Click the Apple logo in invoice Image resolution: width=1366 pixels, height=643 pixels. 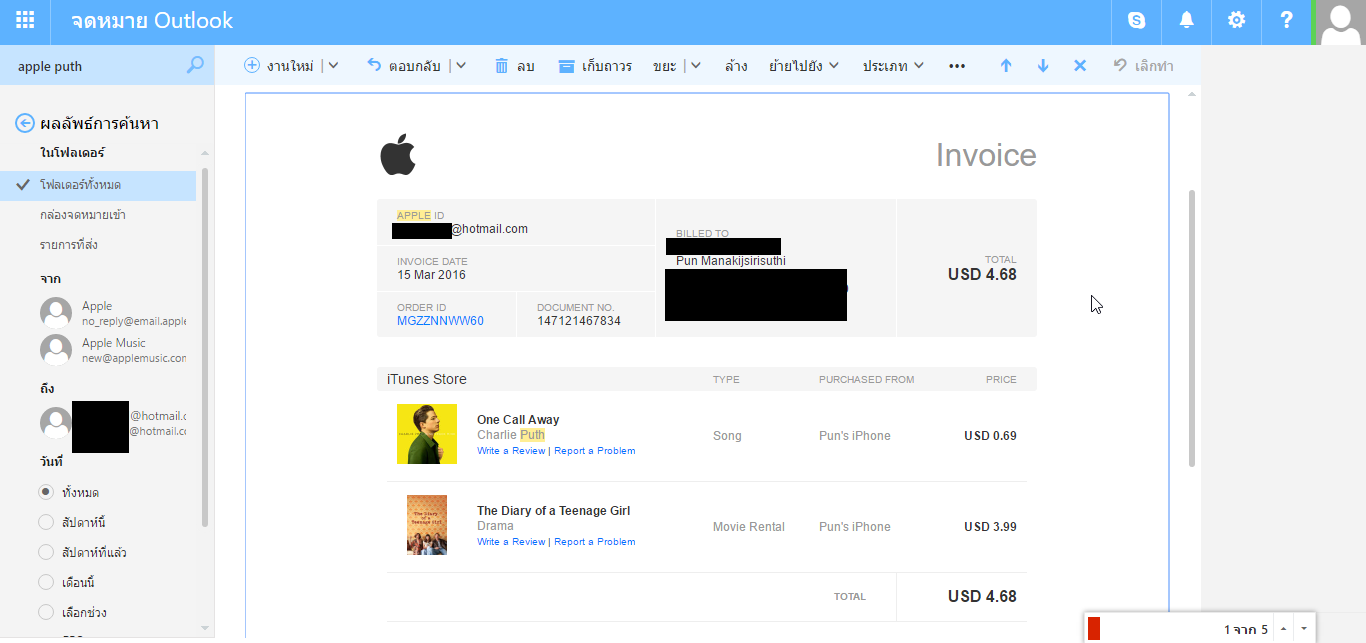[397, 156]
